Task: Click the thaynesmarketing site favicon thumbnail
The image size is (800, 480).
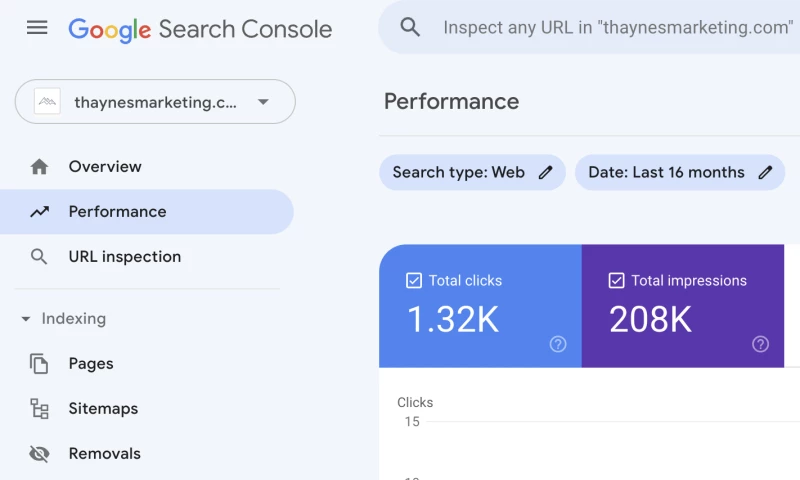Action: coord(47,102)
